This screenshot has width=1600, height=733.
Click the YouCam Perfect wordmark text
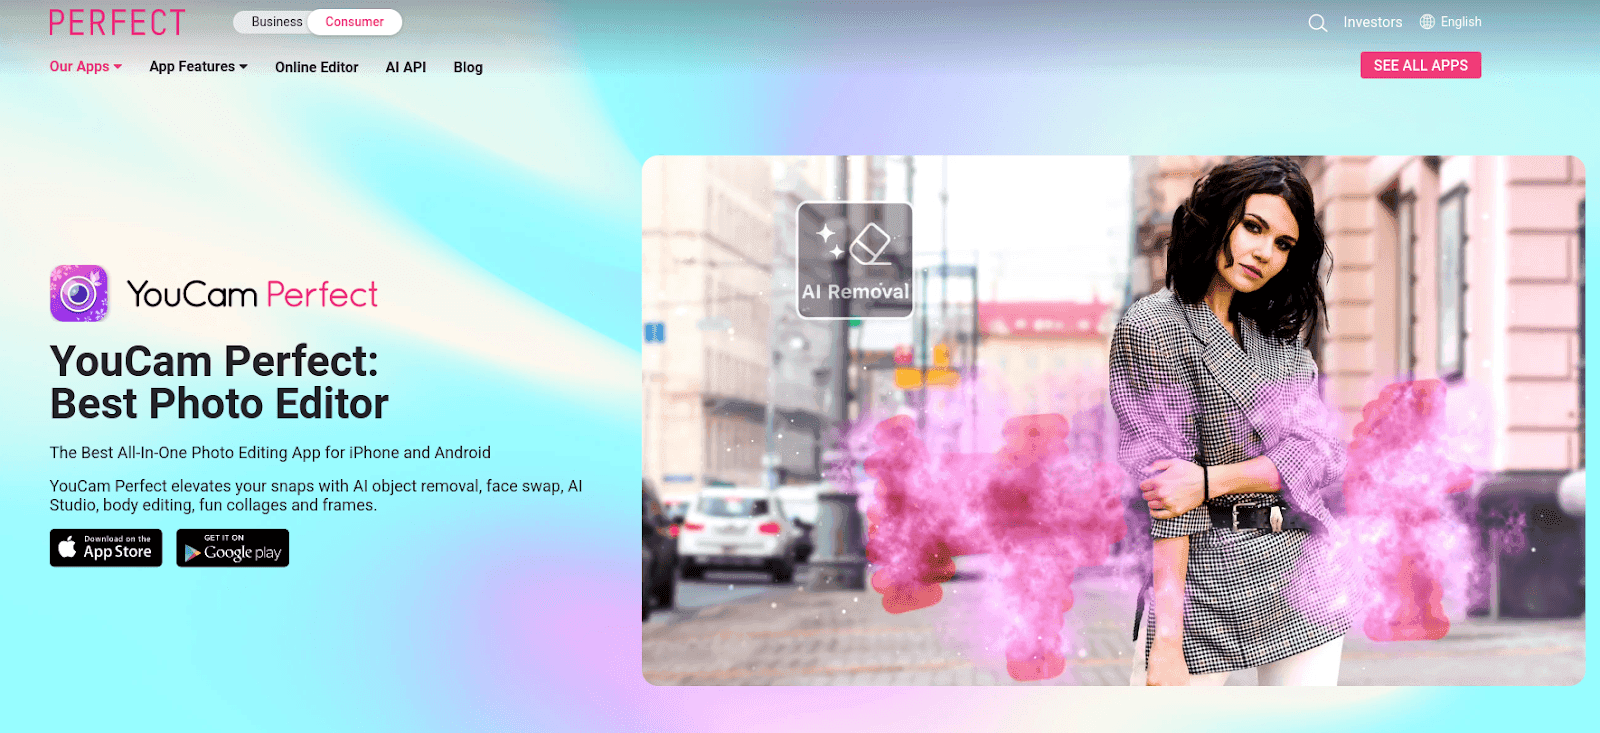pos(252,294)
